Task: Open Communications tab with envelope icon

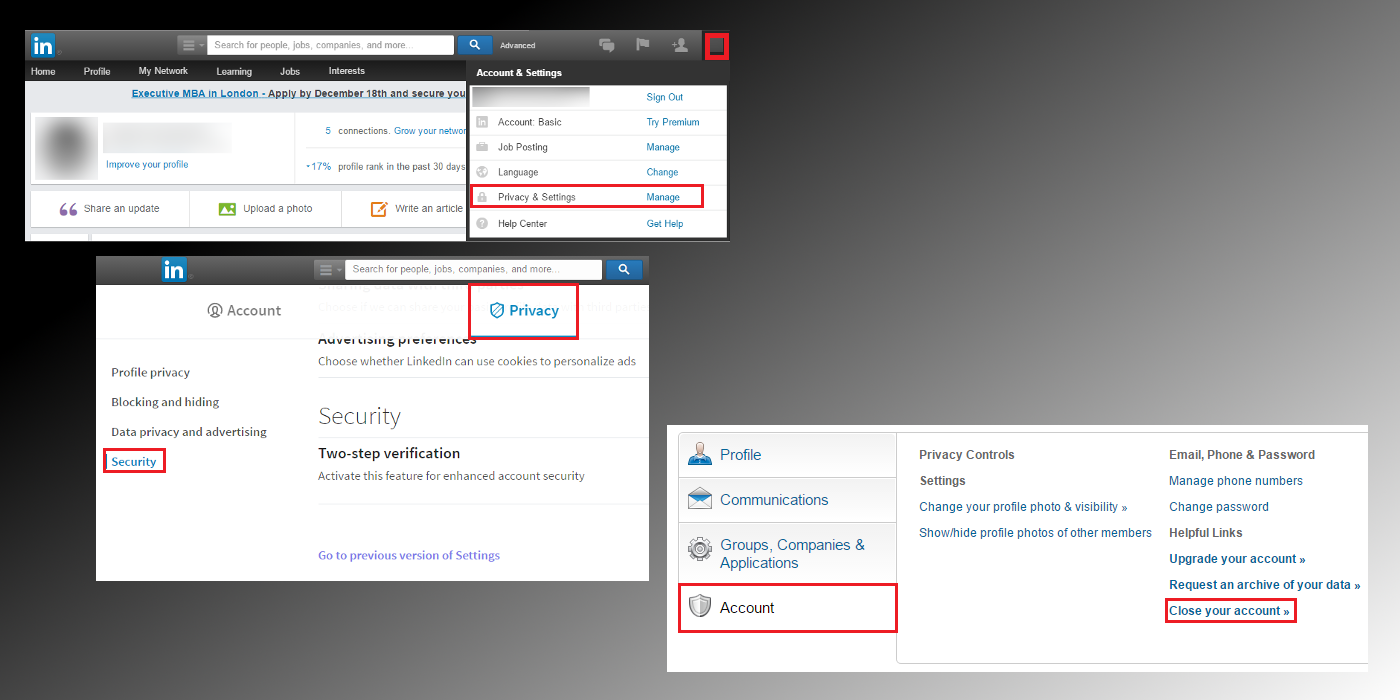Action: pos(788,500)
